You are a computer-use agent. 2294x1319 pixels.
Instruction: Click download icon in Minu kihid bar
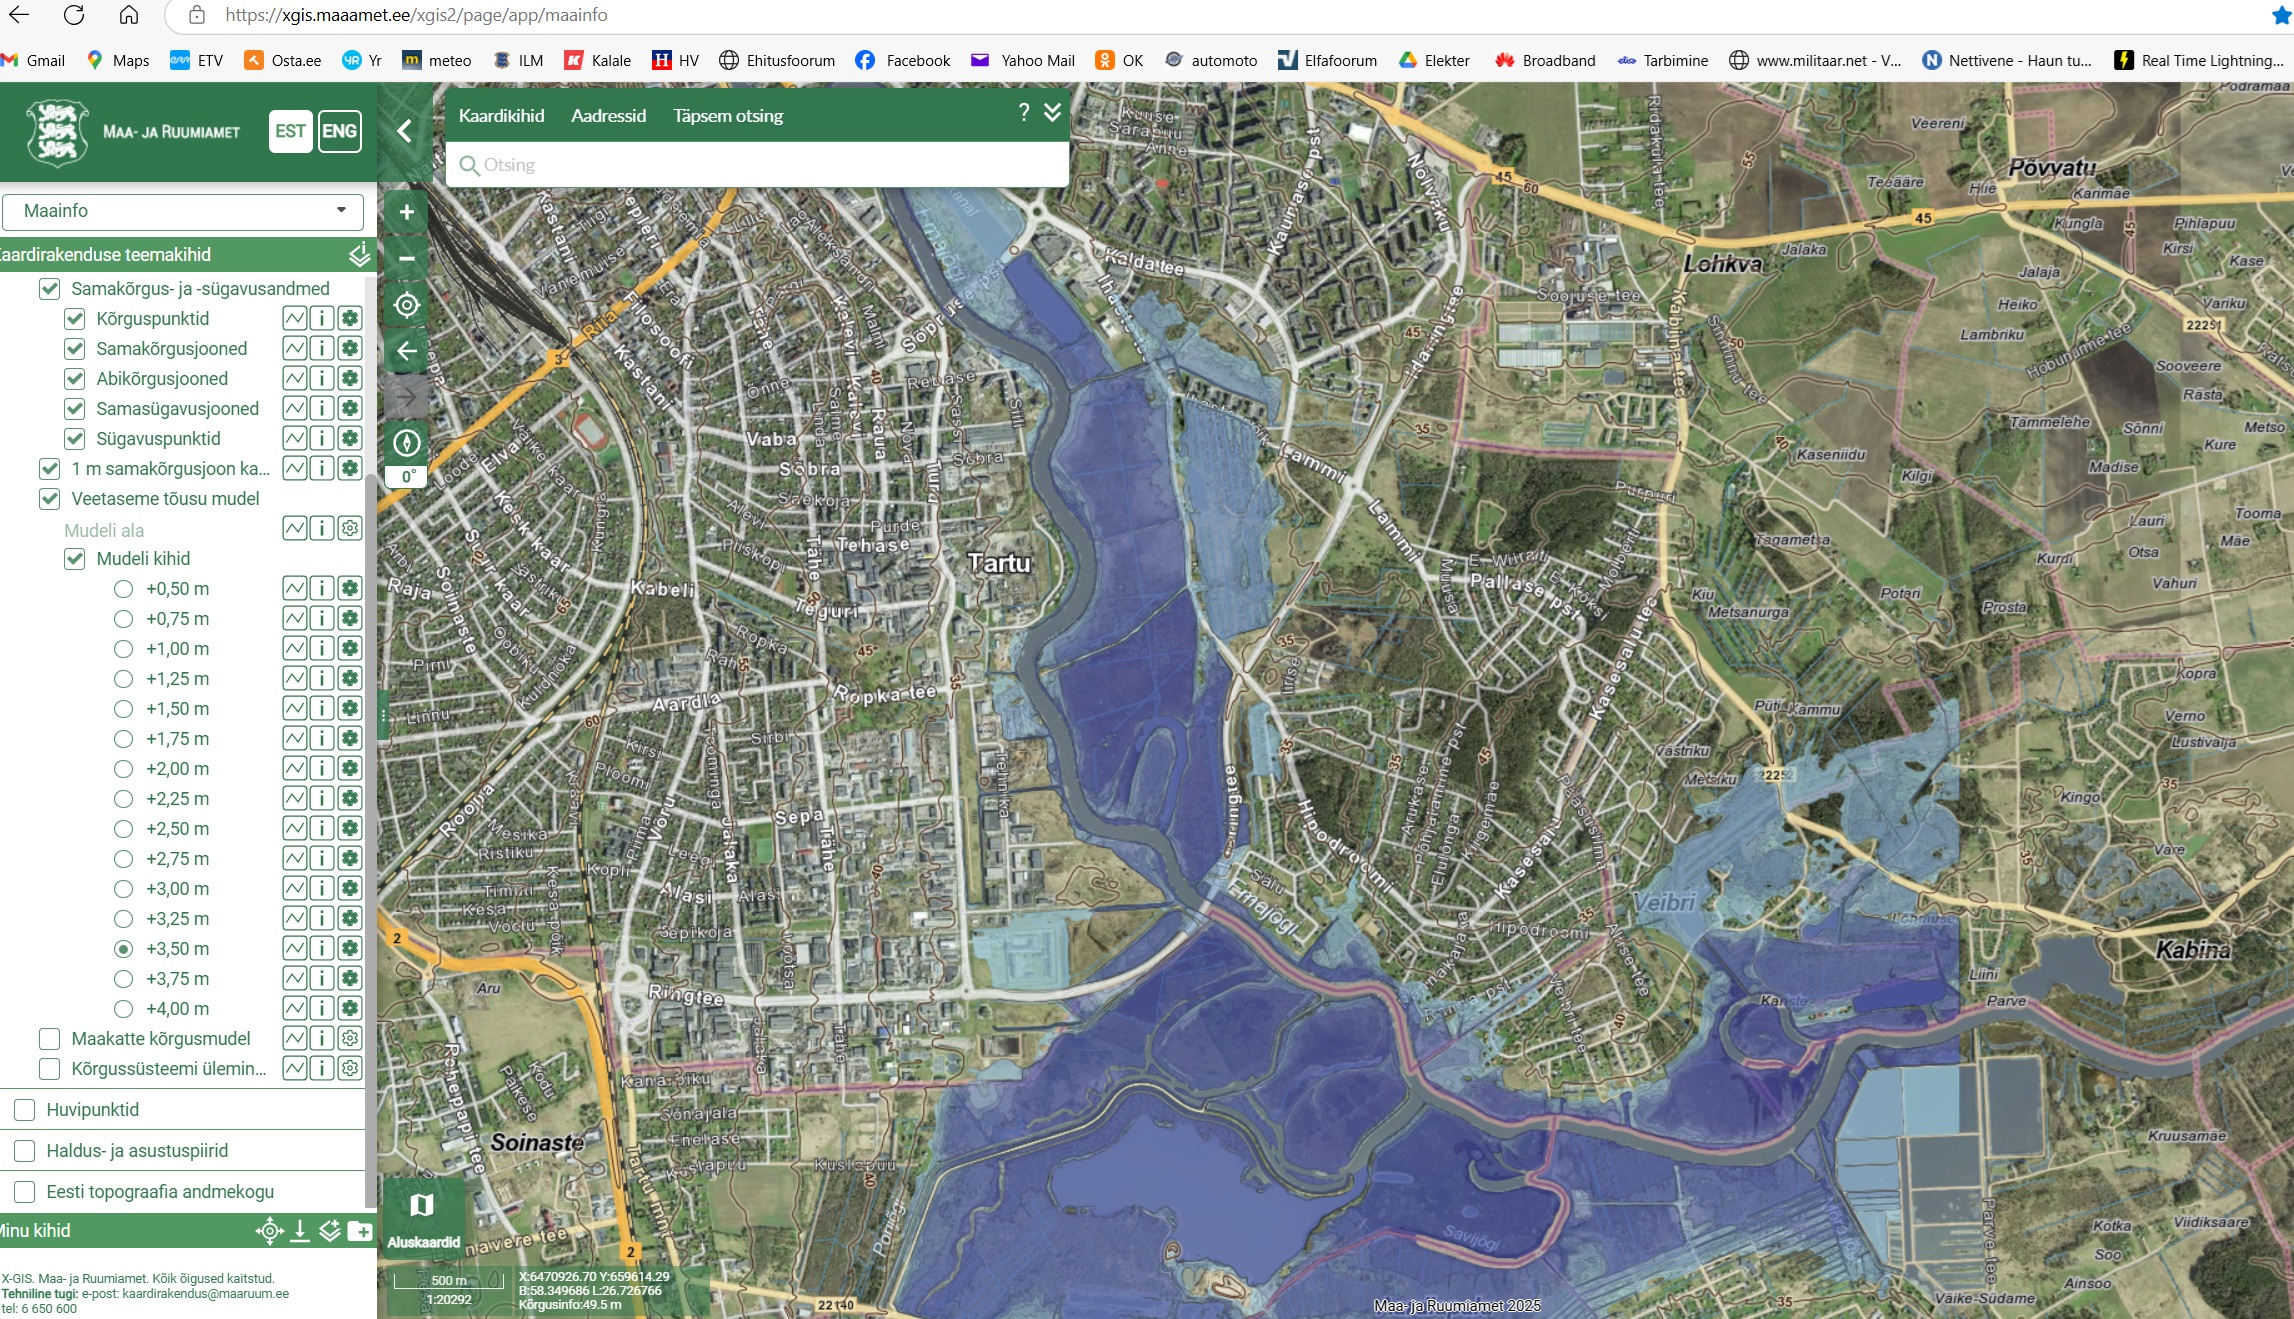click(299, 1231)
